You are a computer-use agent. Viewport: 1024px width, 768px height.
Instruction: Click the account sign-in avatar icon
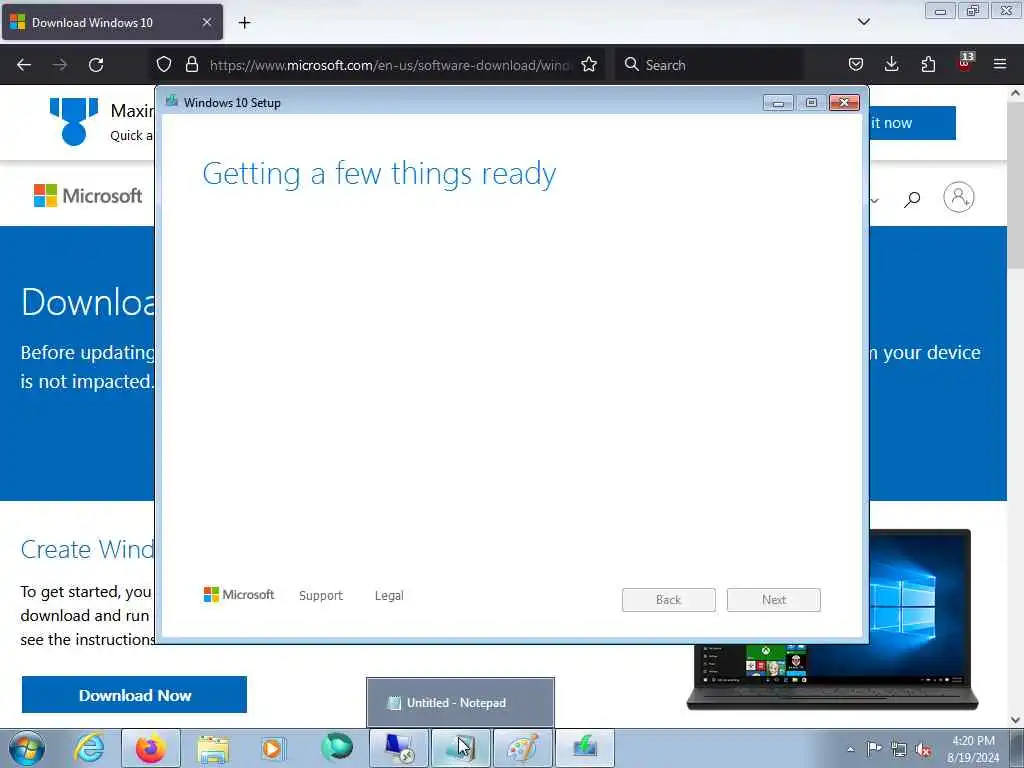(x=959, y=197)
